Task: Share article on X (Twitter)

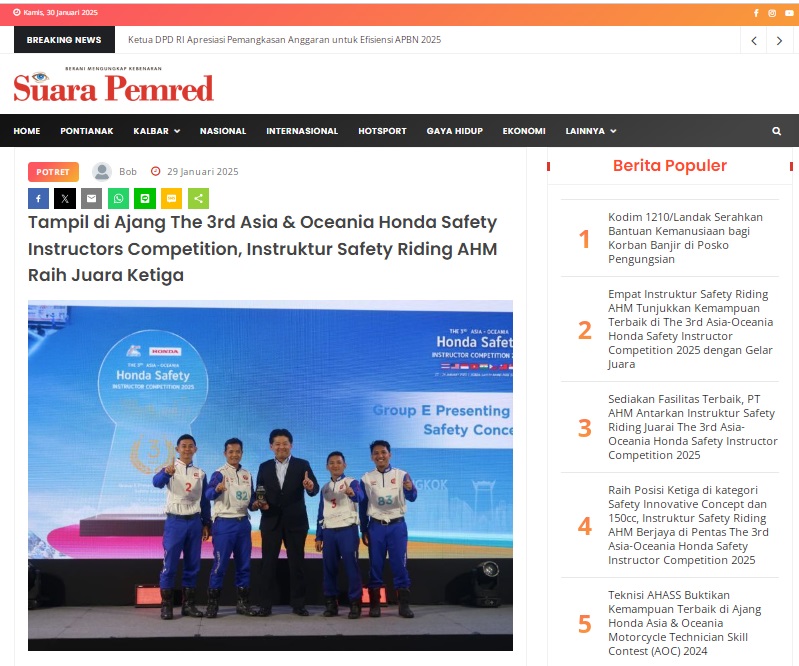Action: pyautogui.click(x=65, y=199)
